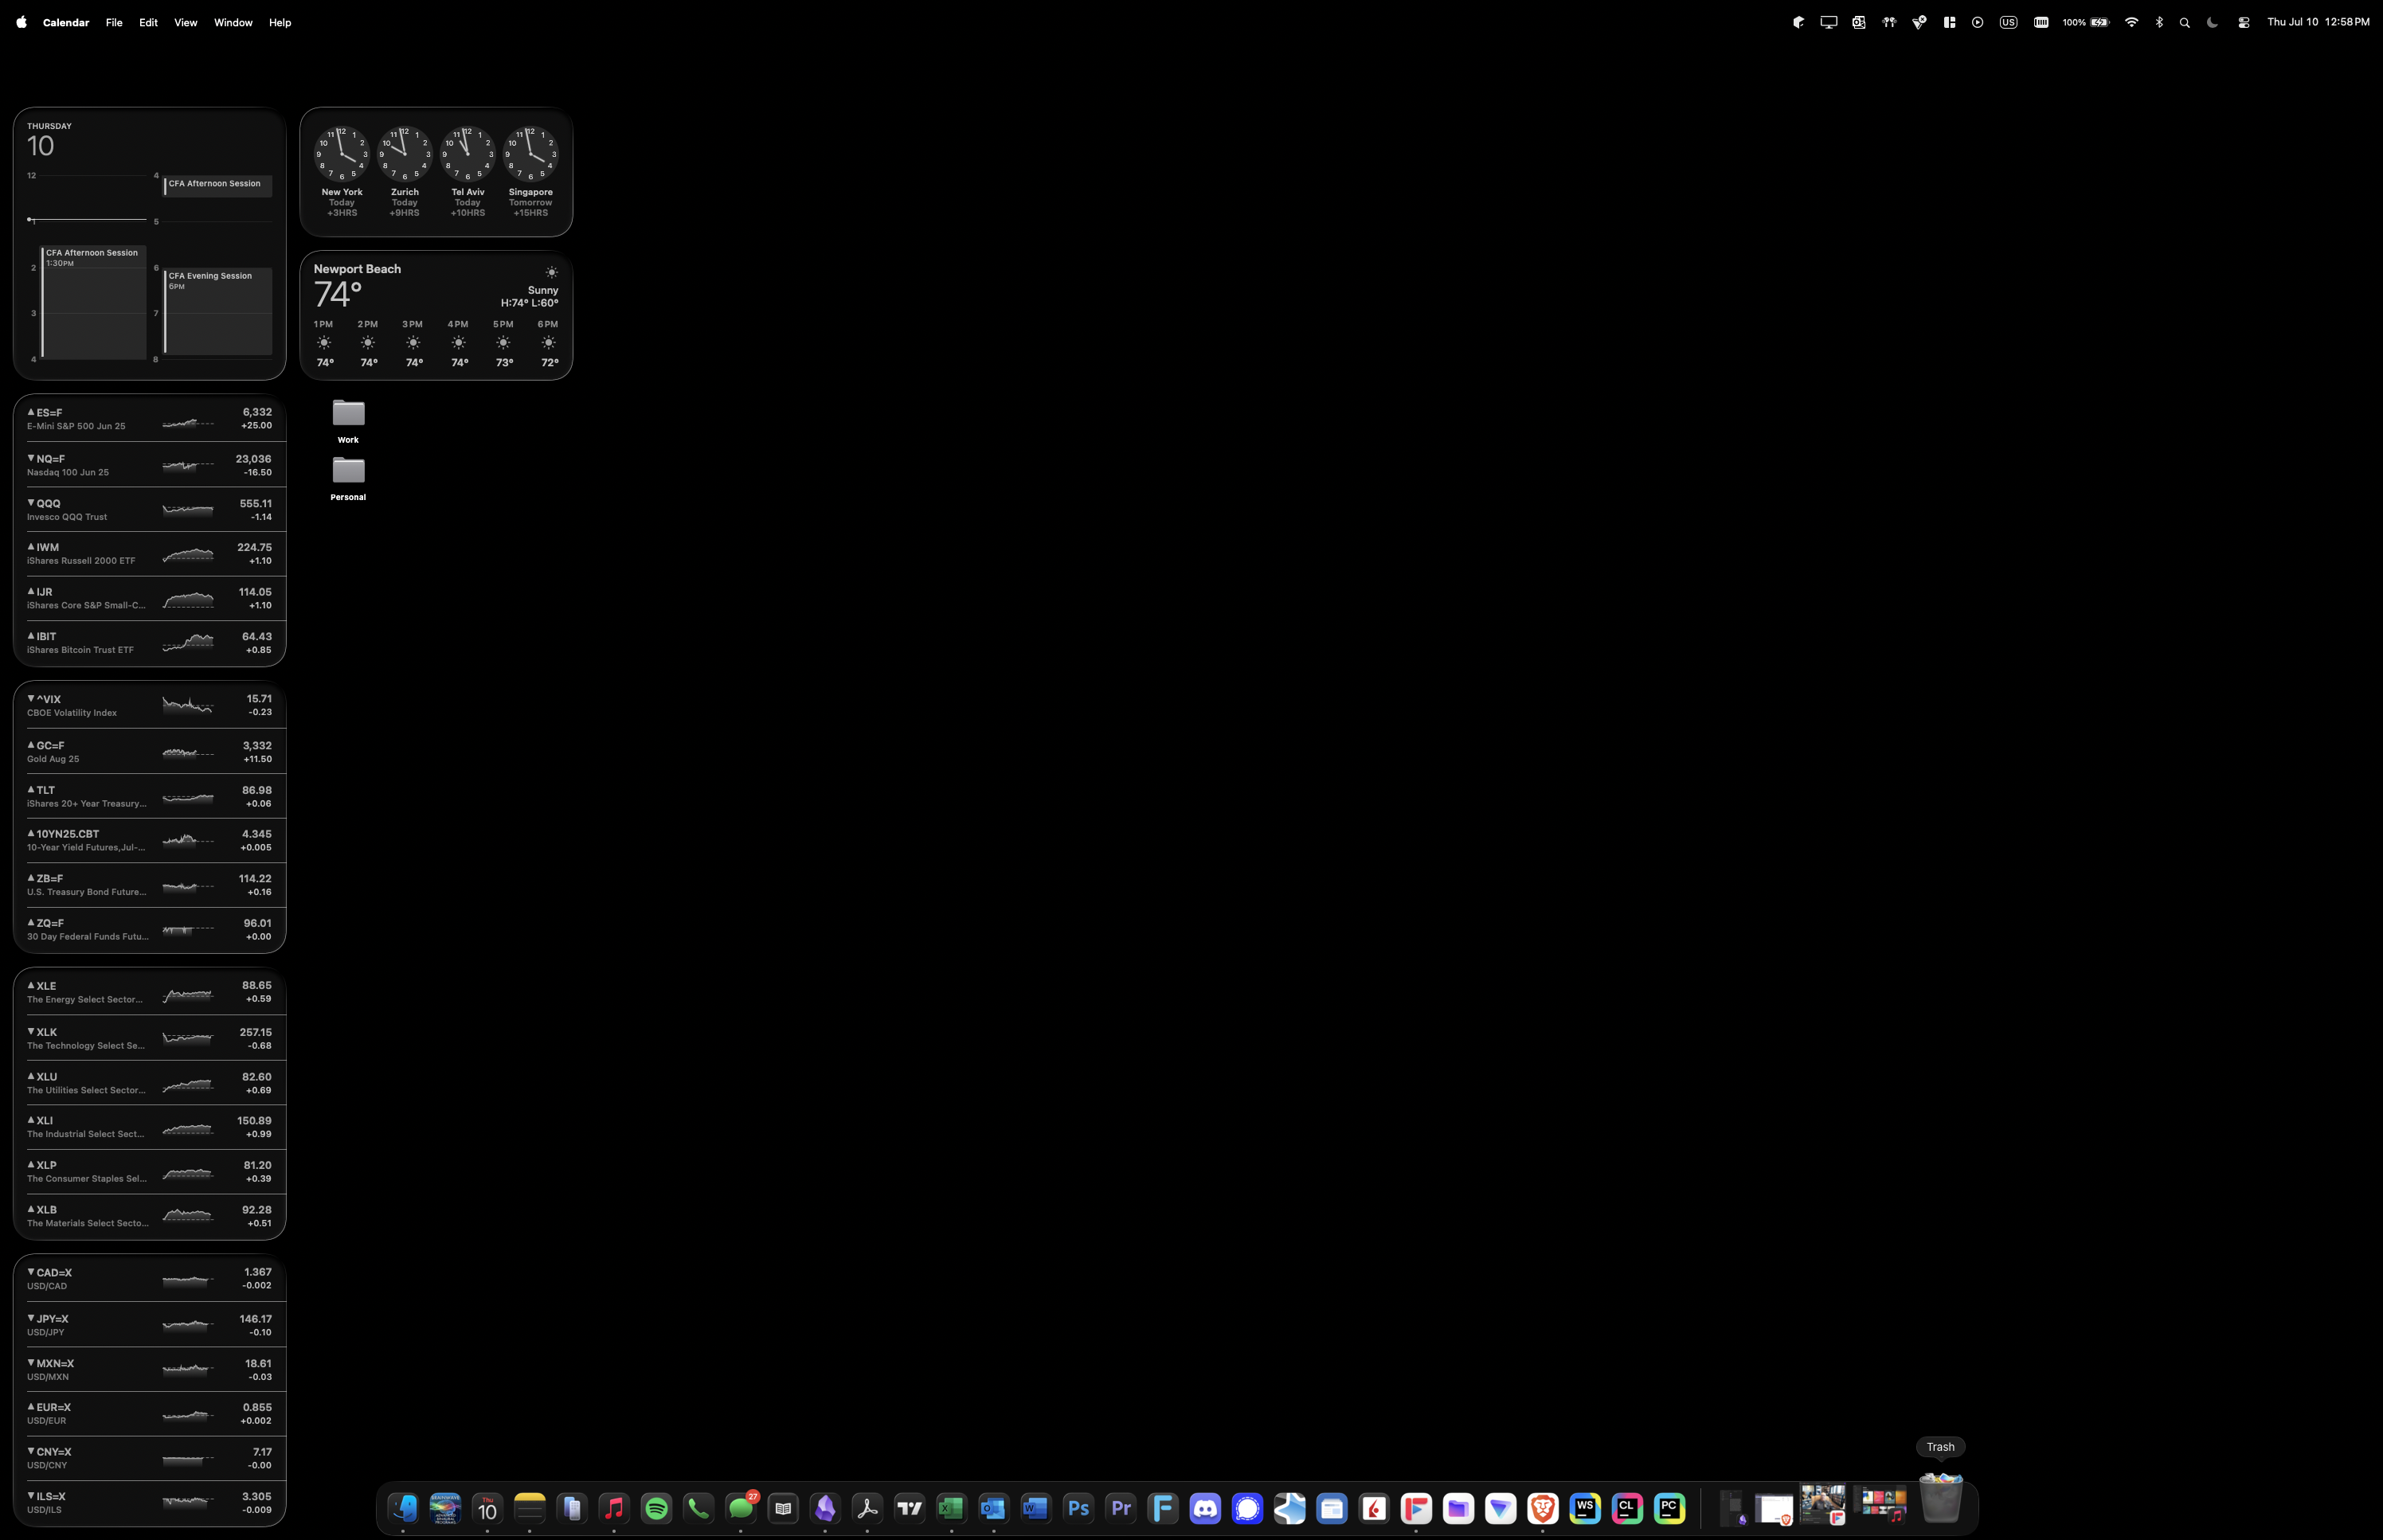The width and height of the screenshot is (2383, 1540).
Task: Launch Spotify from the dock
Action: [656, 1508]
